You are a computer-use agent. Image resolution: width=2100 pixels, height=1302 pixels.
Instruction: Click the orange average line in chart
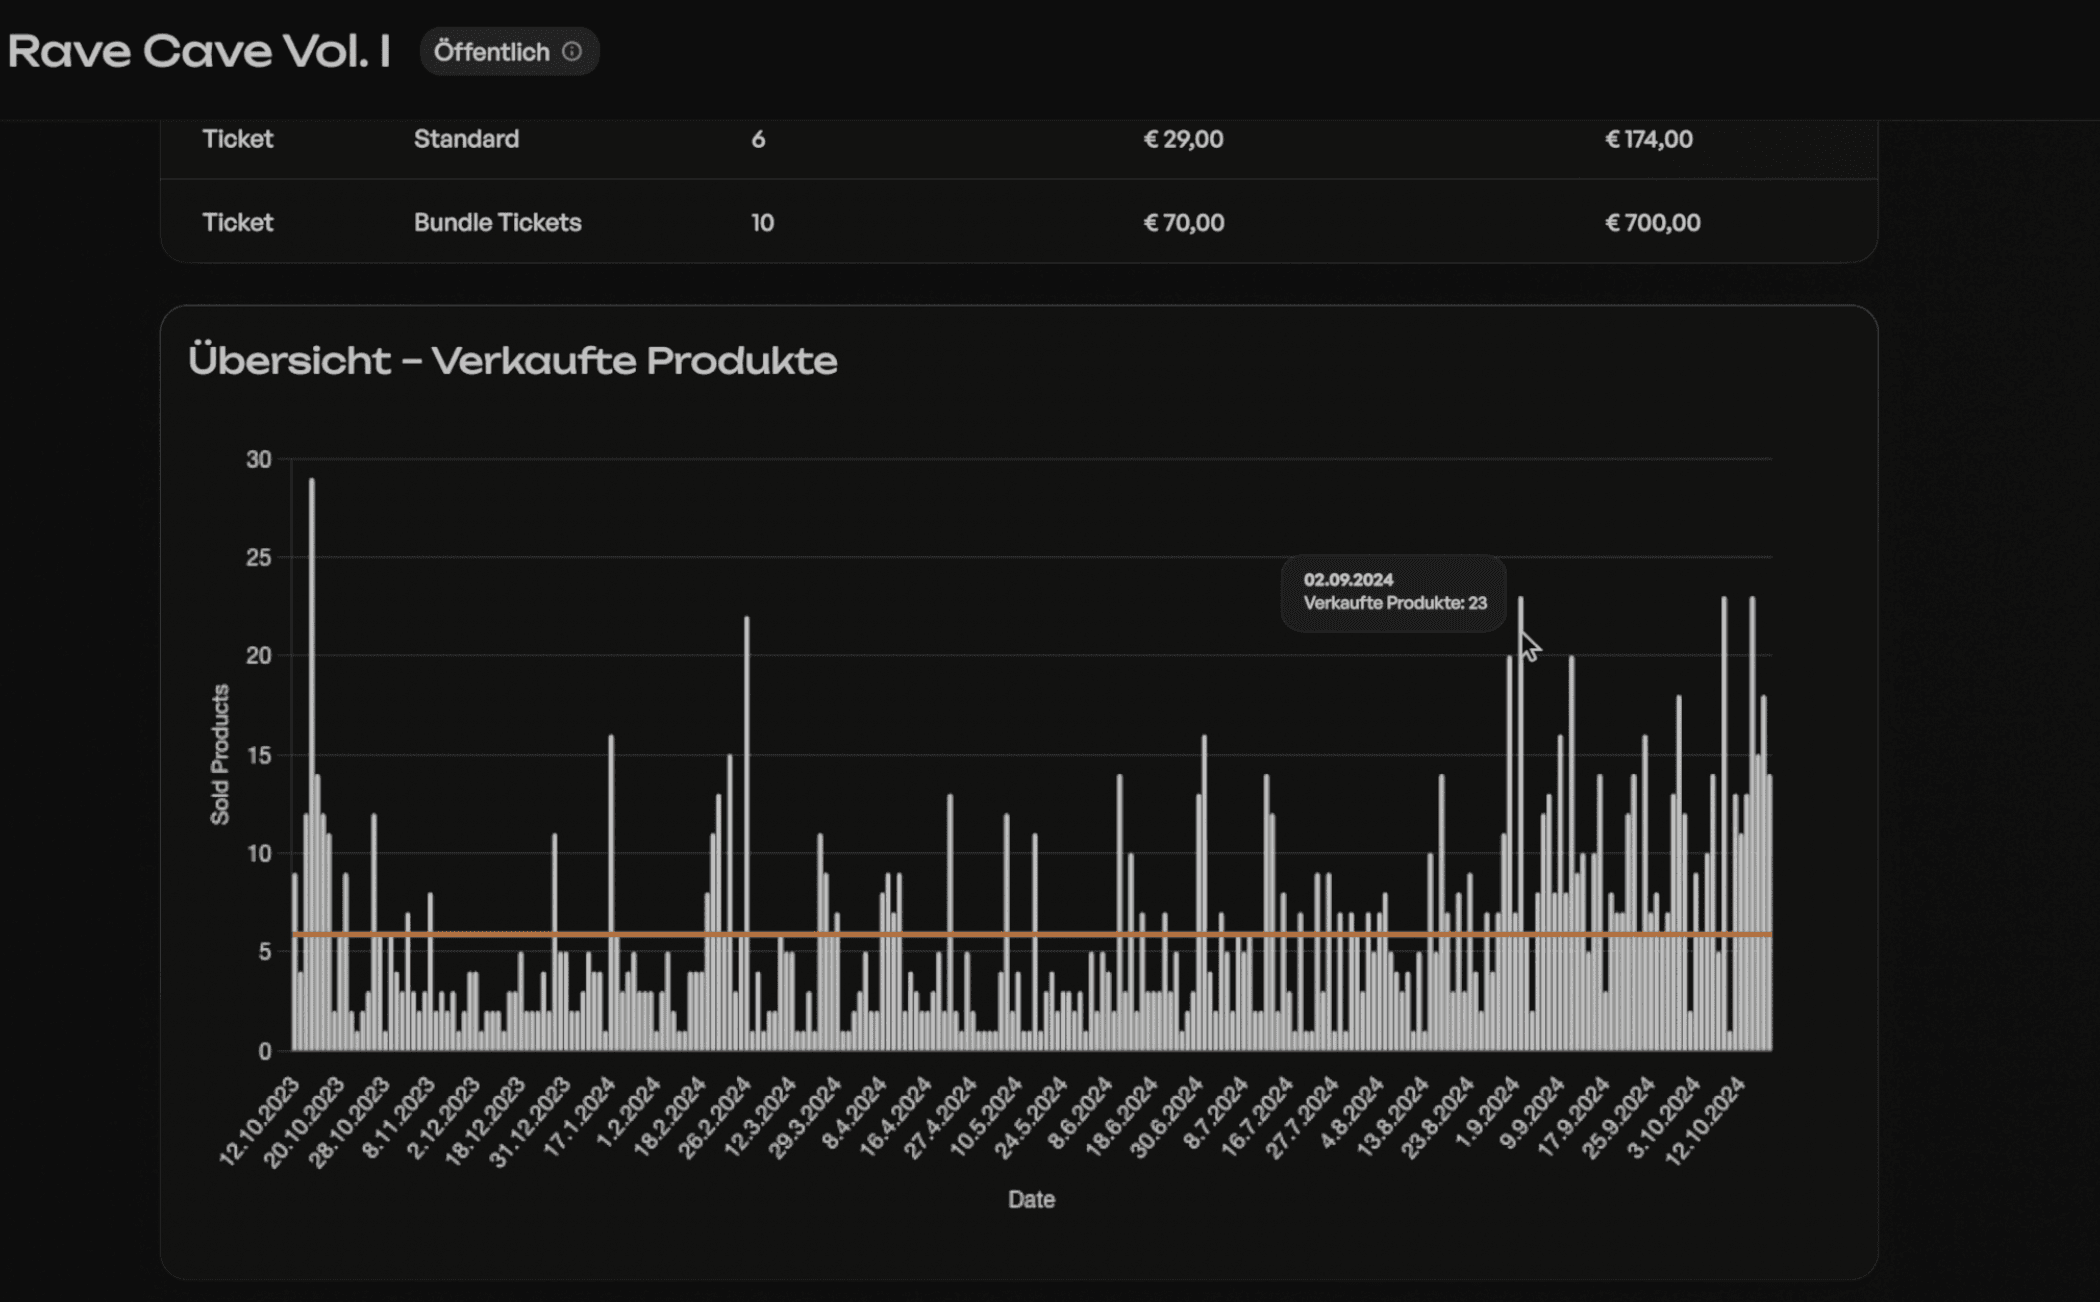tap(1031, 934)
